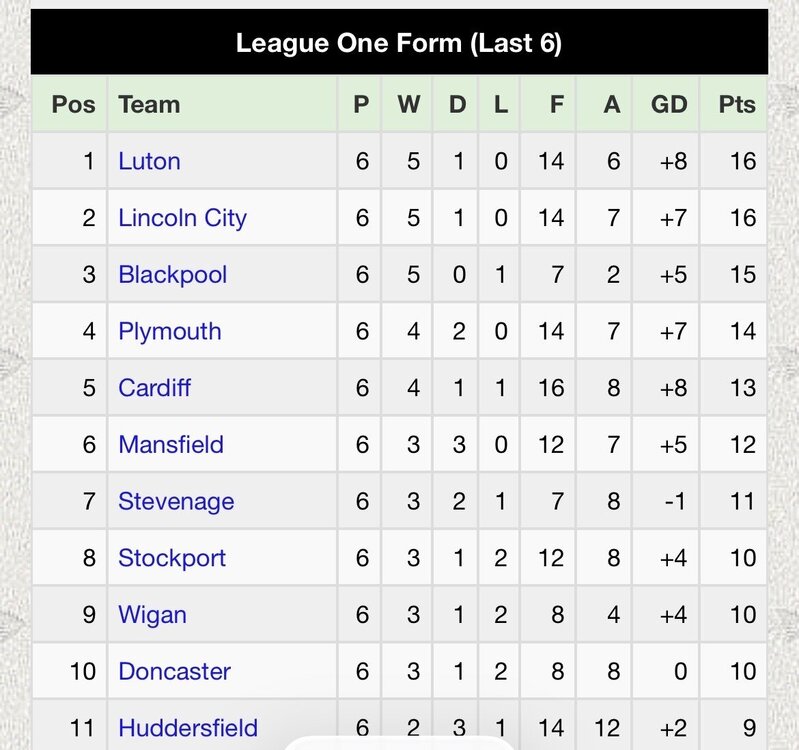The image size is (799, 750).
Task: Open the Stevenage team link
Action: [176, 502]
